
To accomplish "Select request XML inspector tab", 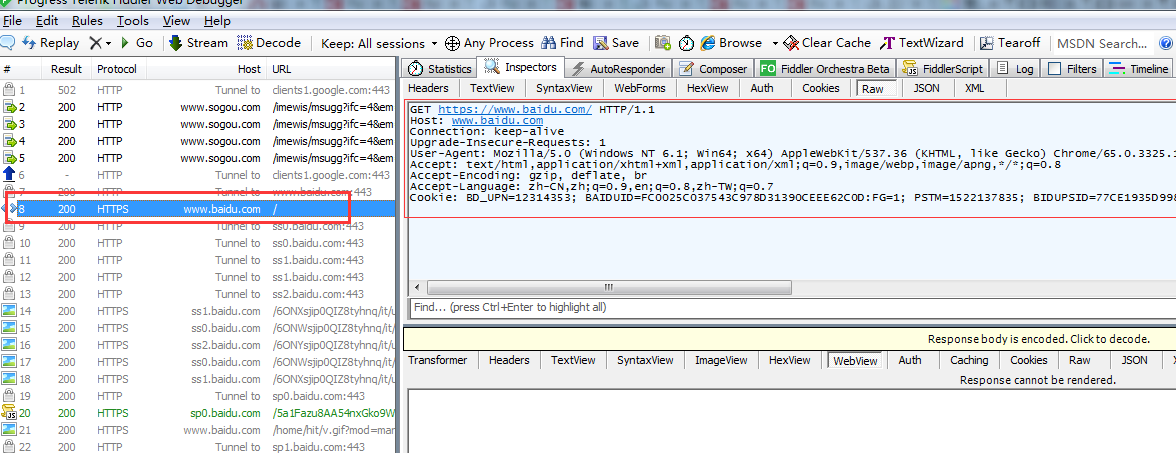I will pyautogui.click(x=974, y=88).
